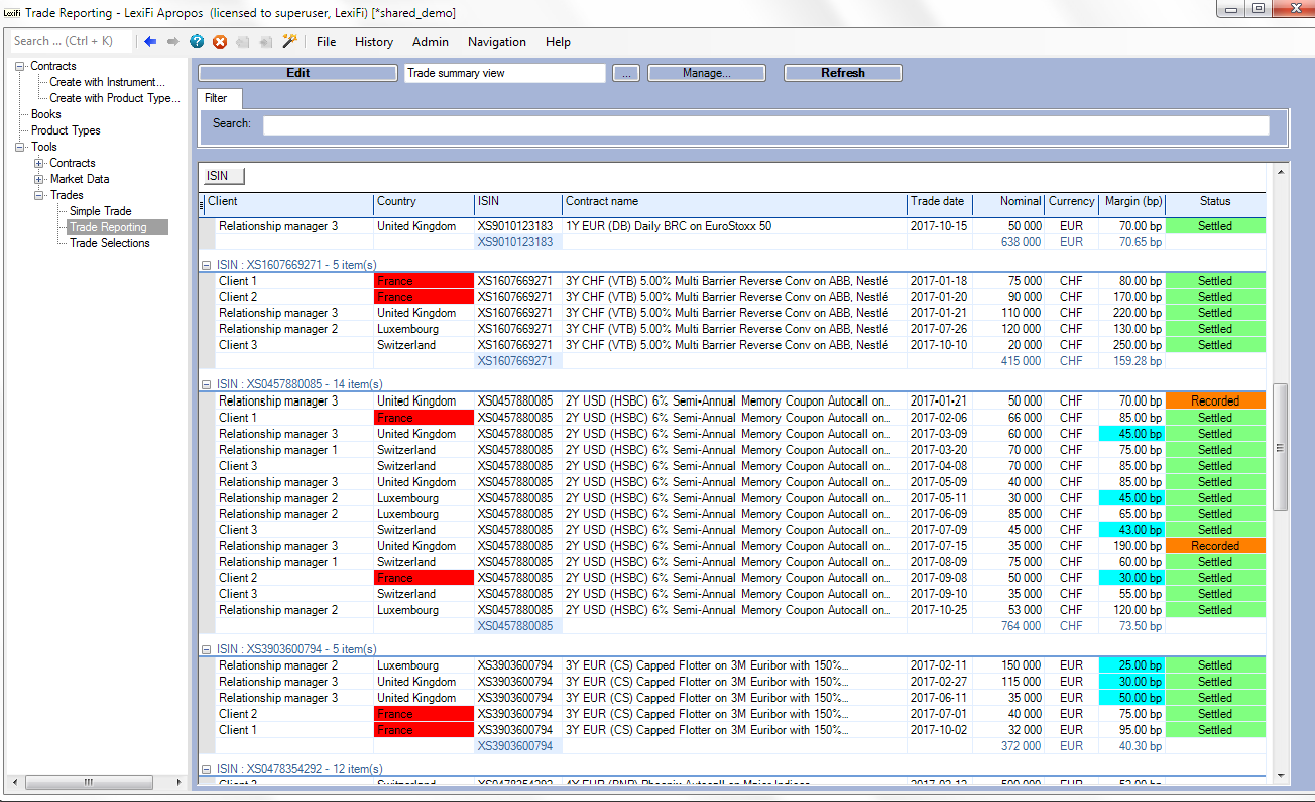
Task: Select Create with Product Type... tree item
Action: (114, 98)
